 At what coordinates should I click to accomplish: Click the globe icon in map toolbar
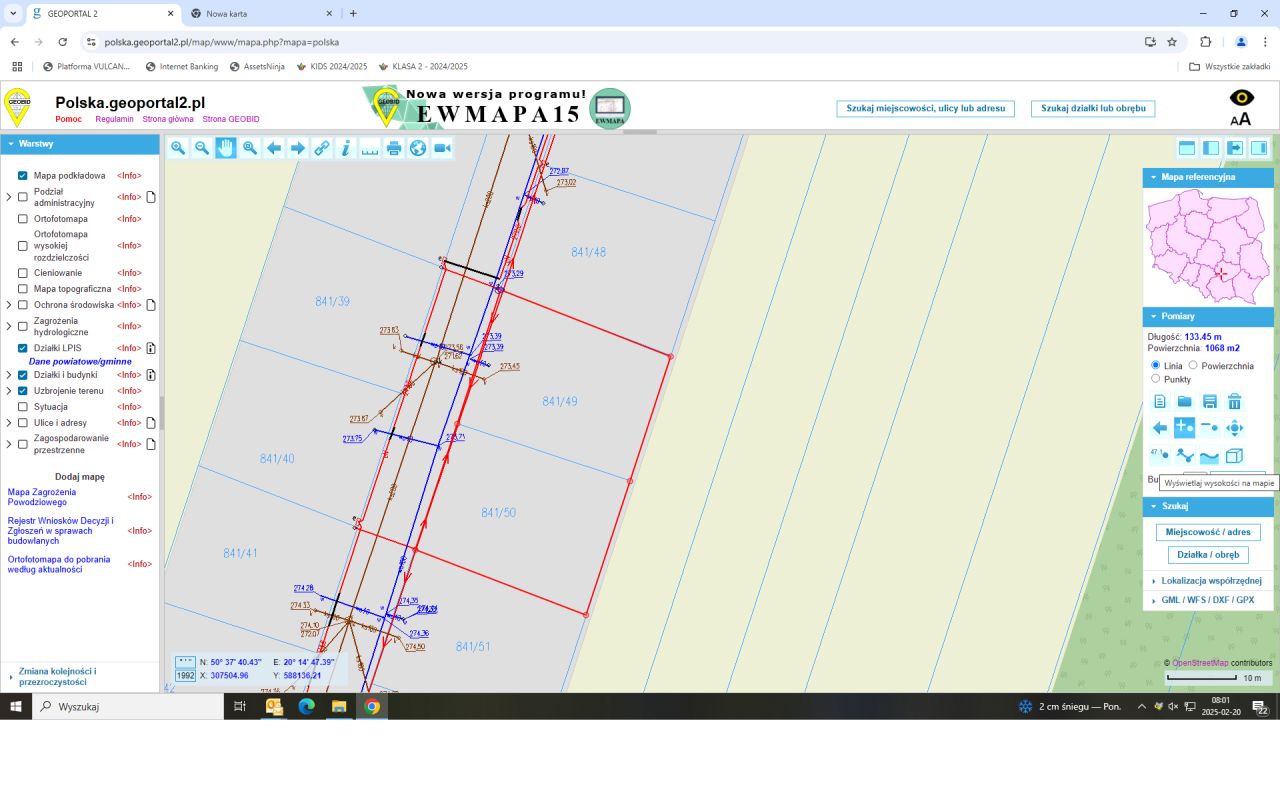(418, 148)
